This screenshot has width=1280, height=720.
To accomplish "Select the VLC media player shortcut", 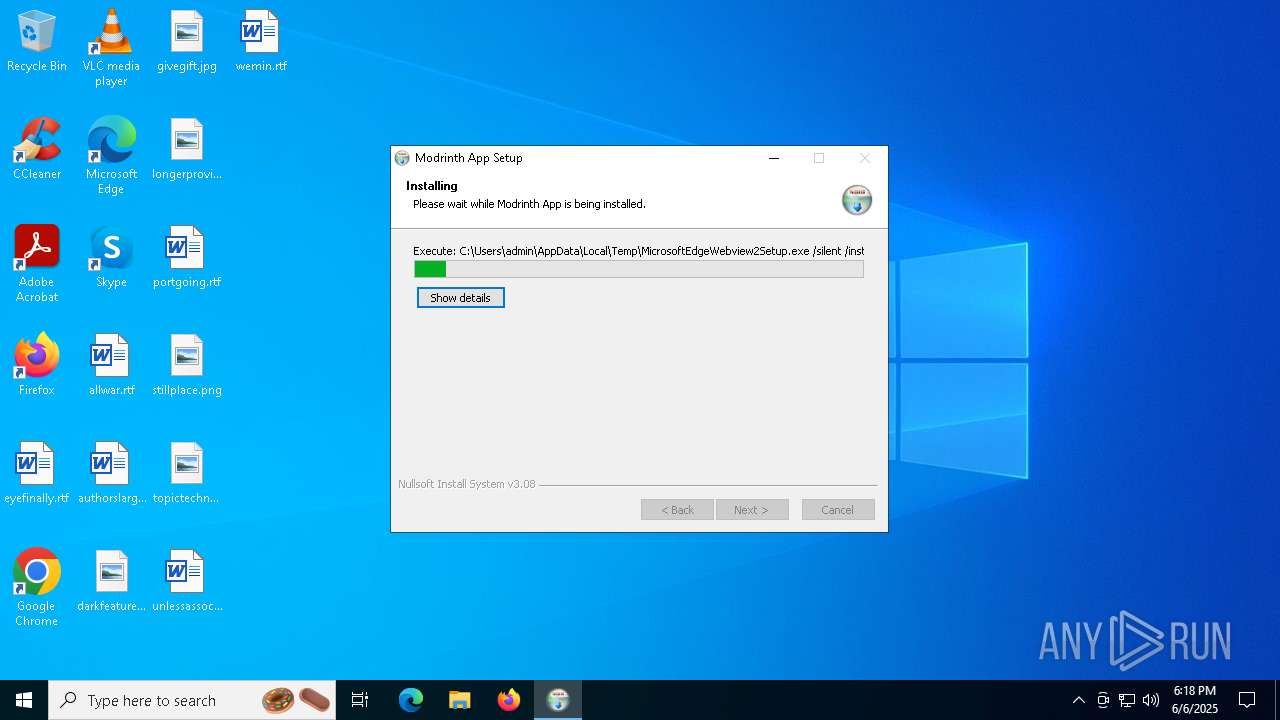I will (x=111, y=48).
